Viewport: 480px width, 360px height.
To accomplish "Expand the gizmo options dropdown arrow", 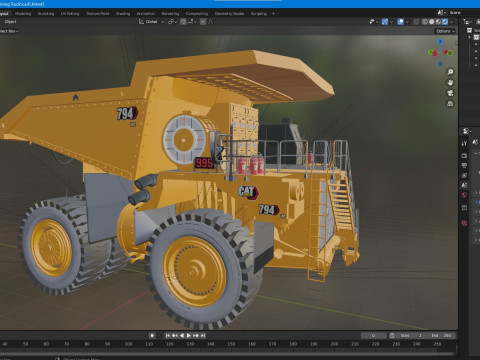I will click(x=392, y=22).
